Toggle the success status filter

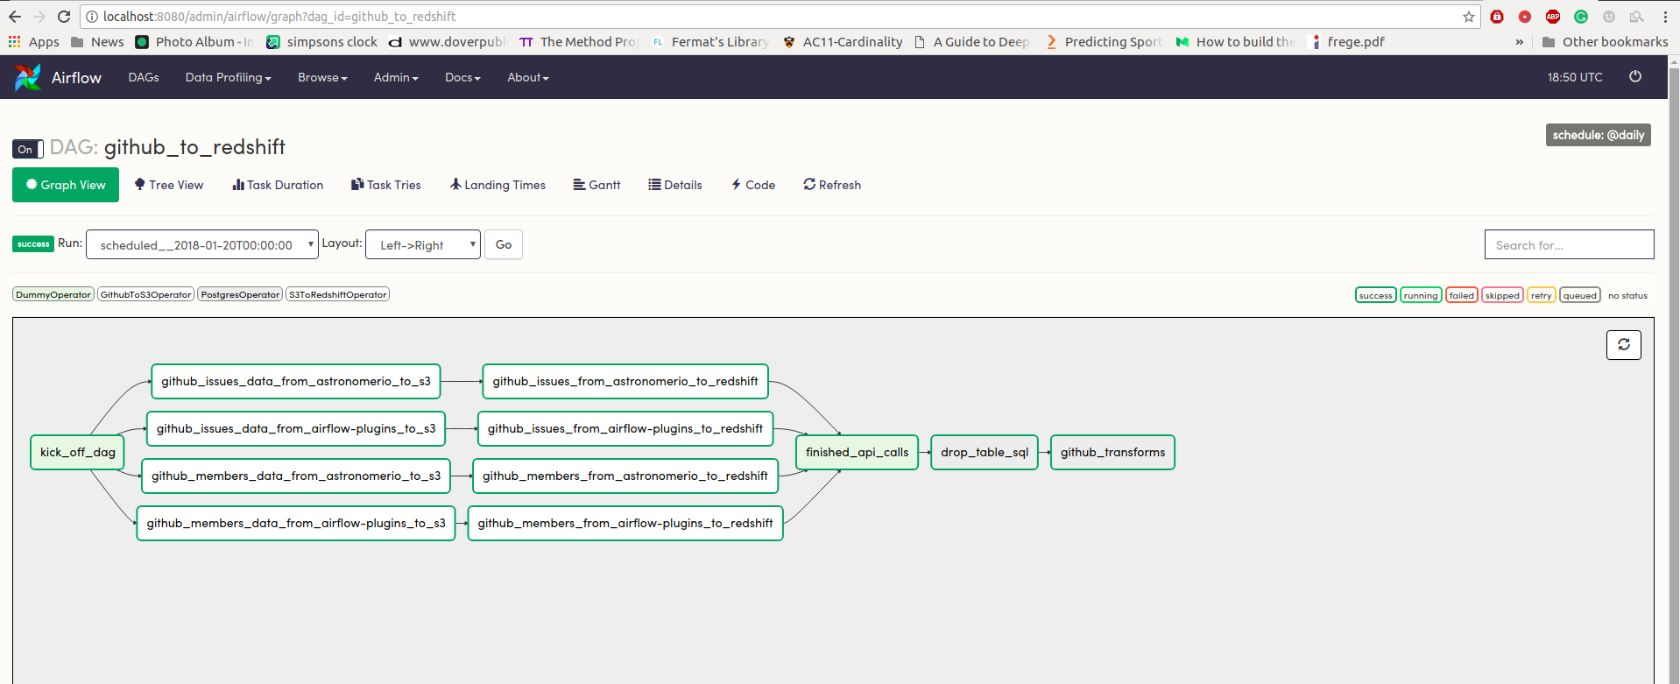[1375, 295]
